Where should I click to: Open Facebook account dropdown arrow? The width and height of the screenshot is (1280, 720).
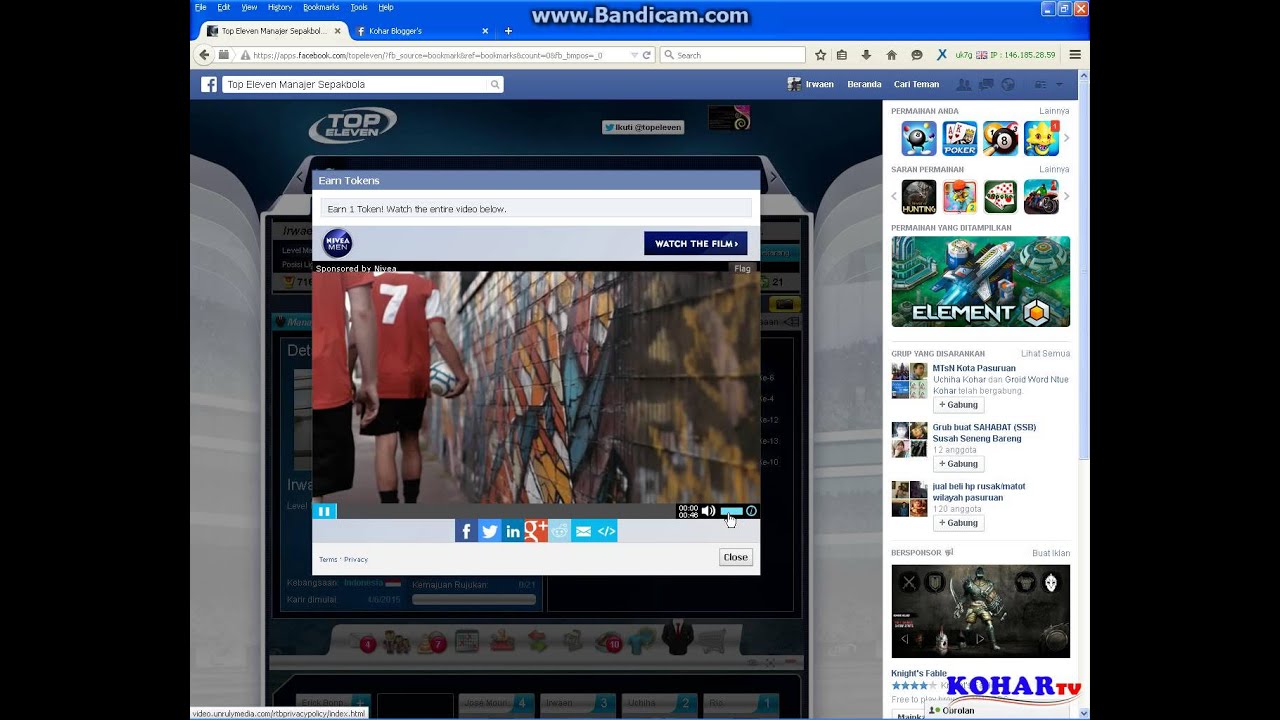1059,85
